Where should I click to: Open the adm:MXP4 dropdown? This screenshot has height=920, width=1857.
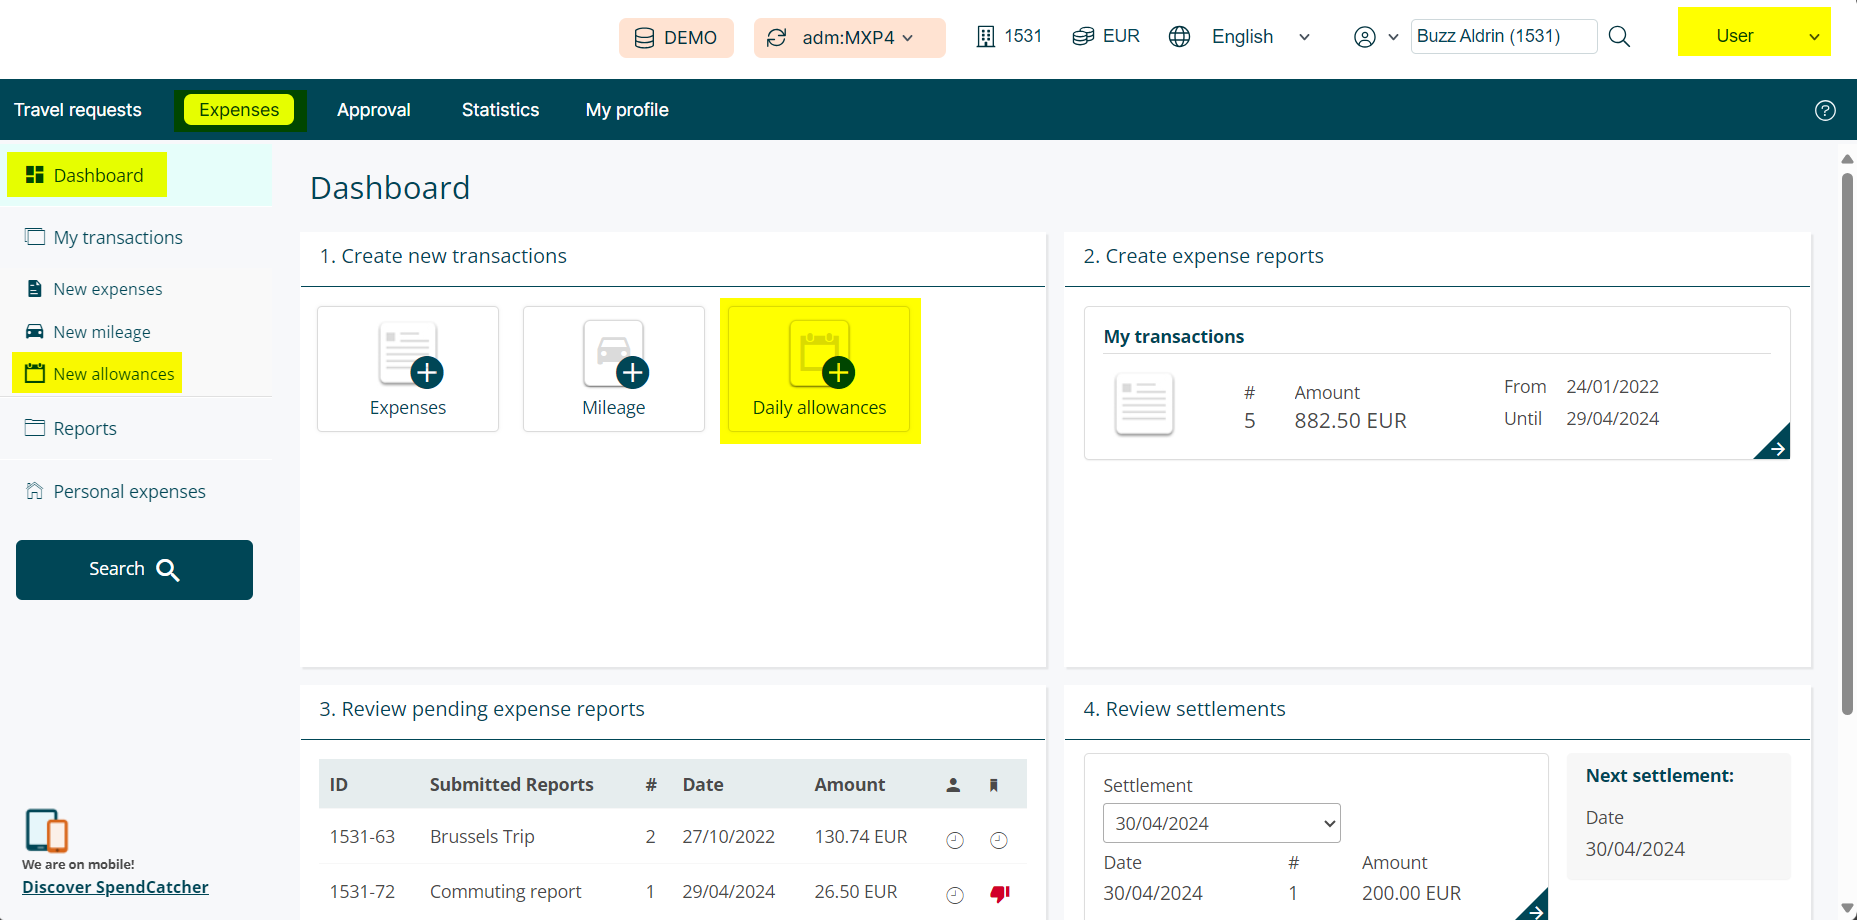coord(849,38)
